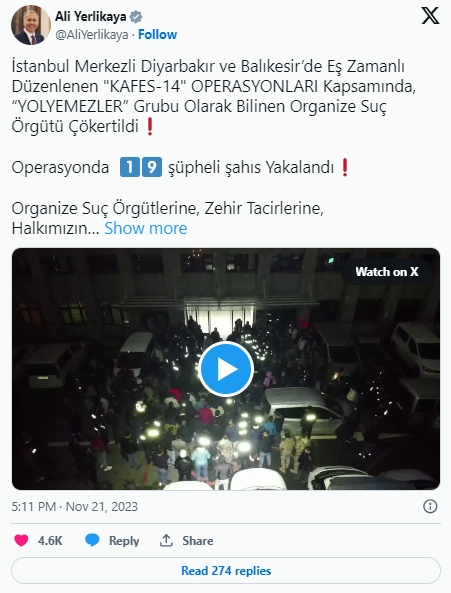
Task: Open Ali Yerlikaya's profile avatar
Action: click(31, 25)
